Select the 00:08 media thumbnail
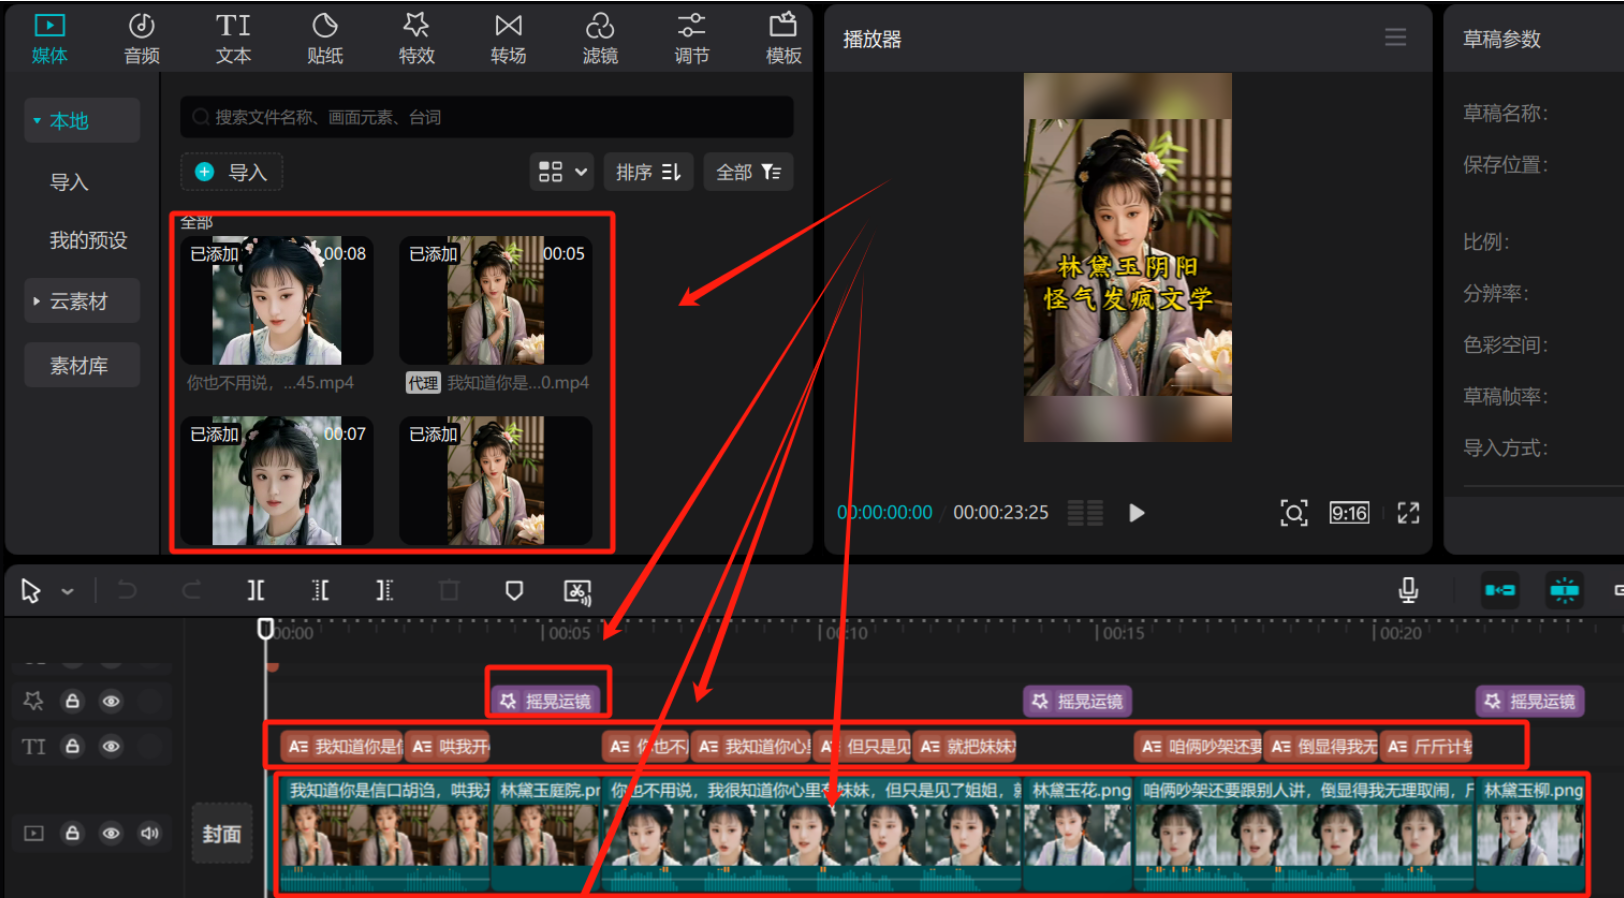1624x898 pixels. (277, 300)
